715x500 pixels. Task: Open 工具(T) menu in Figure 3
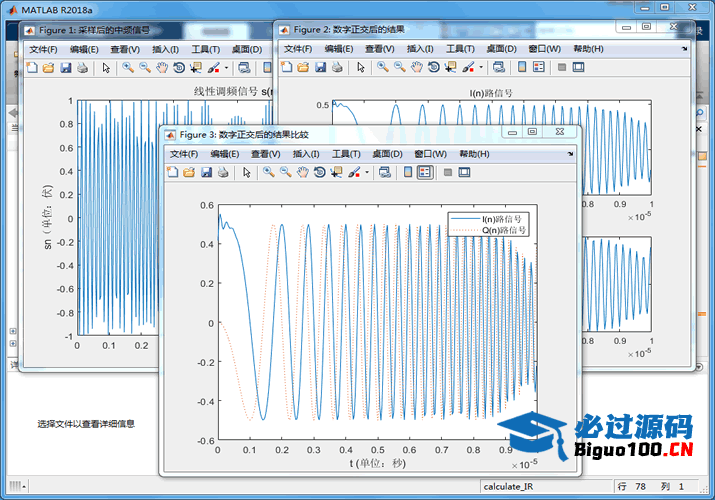(x=346, y=154)
